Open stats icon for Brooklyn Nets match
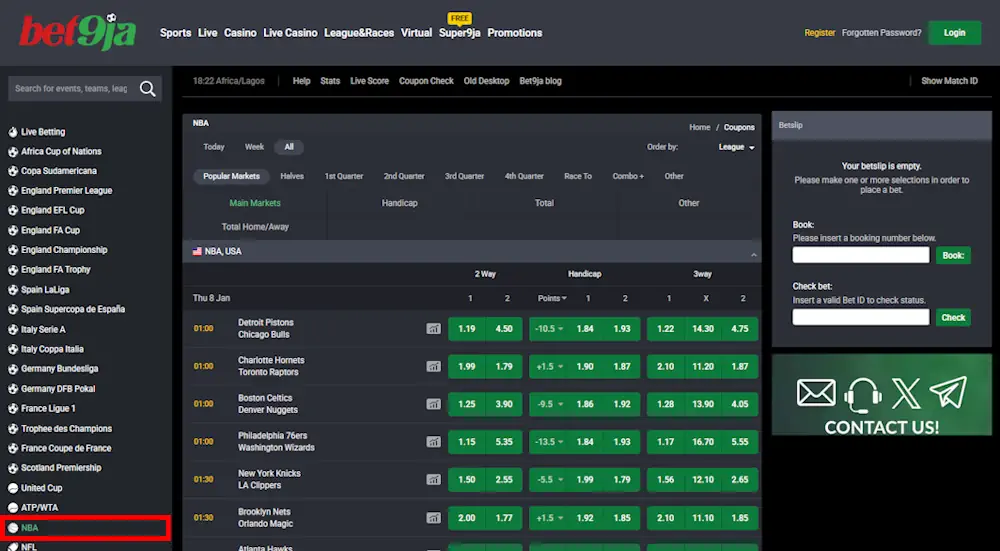 [x=434, y=518]
